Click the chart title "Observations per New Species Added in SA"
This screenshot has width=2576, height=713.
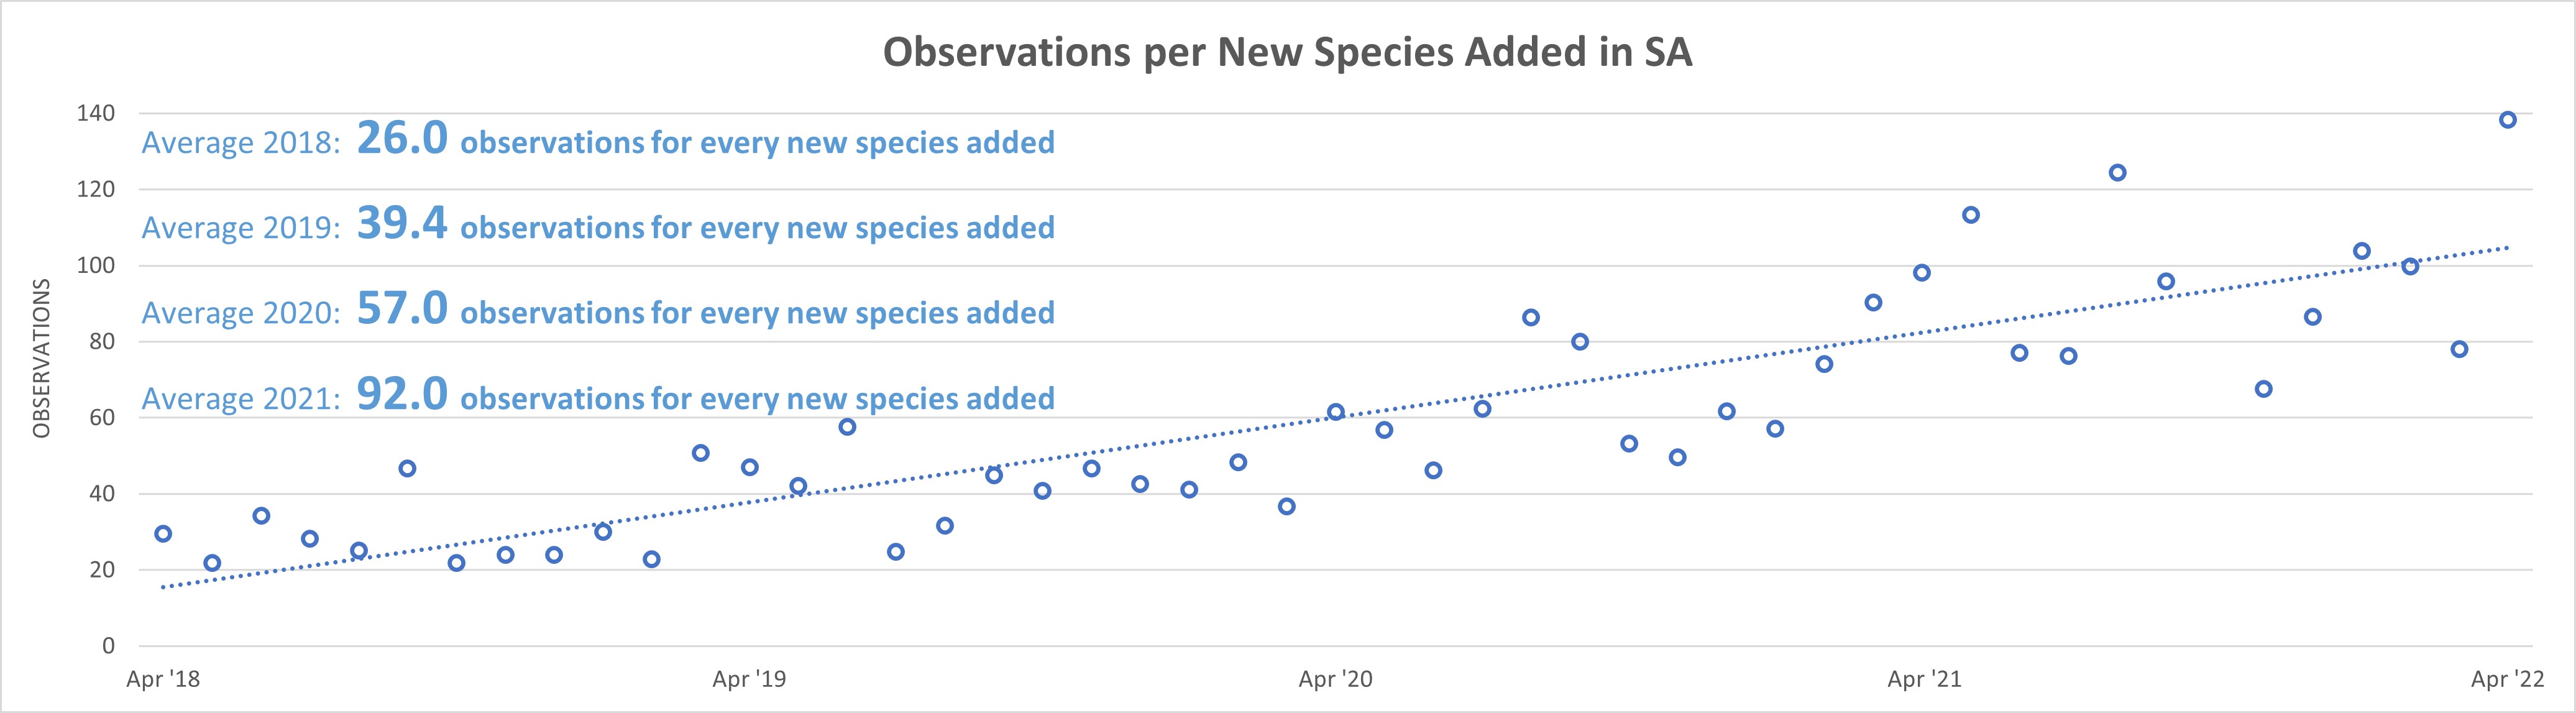click(1287, 53)
